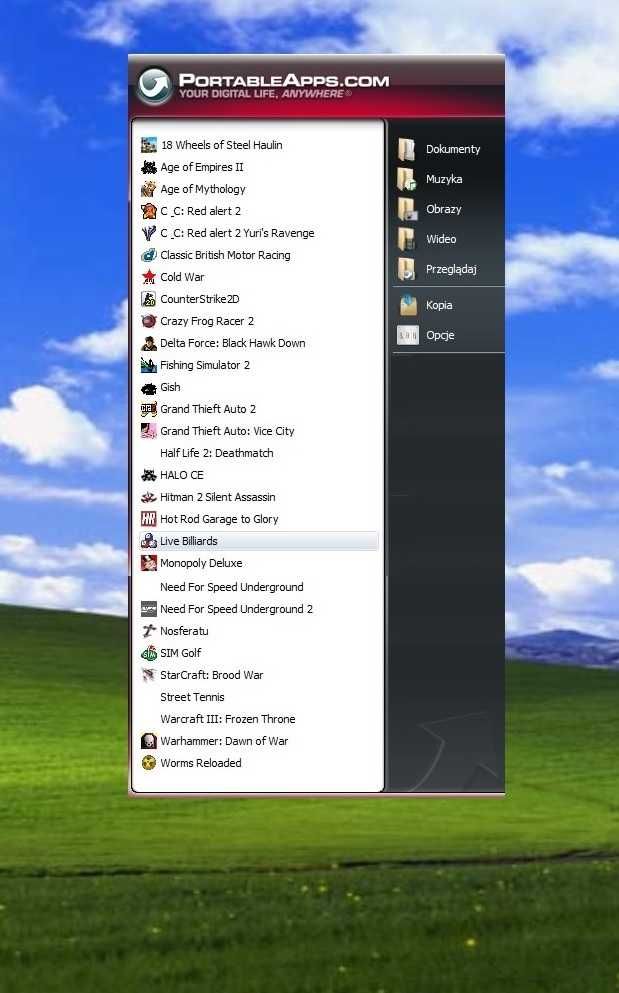619x993 pixels.
Task: Click the Fishing Simulator 2 icon
Action: coord(148,365)
